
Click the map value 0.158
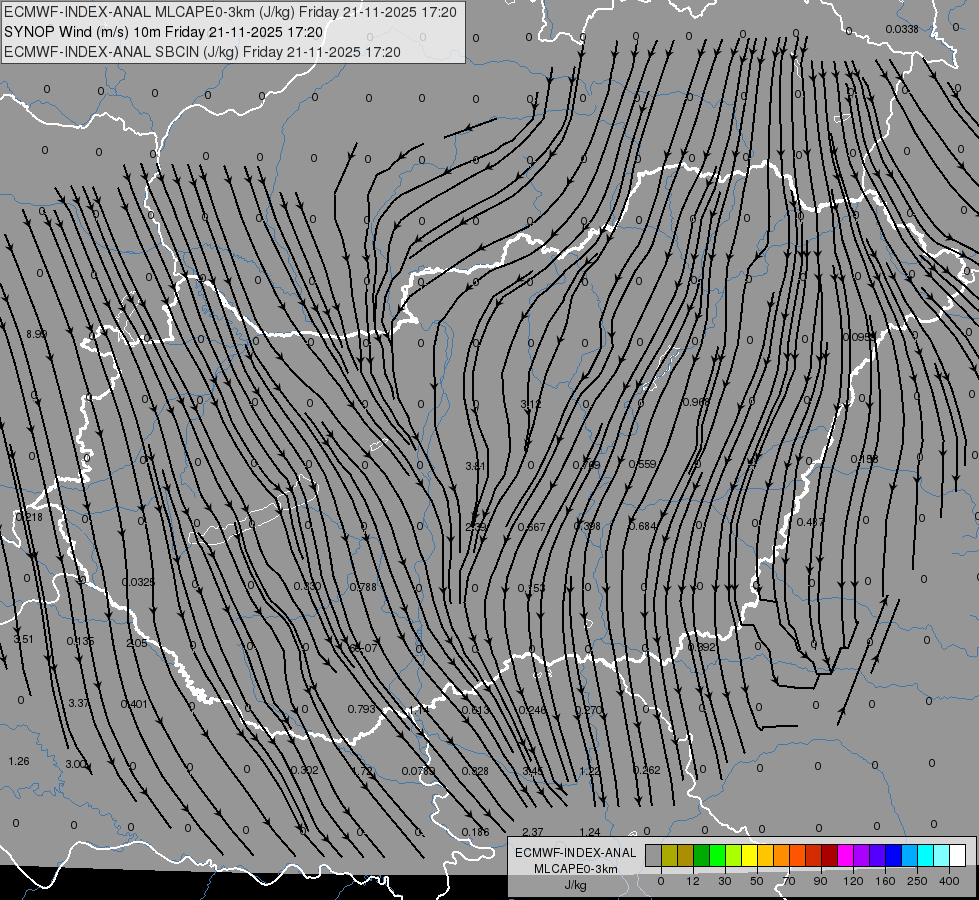click(865, 459)
